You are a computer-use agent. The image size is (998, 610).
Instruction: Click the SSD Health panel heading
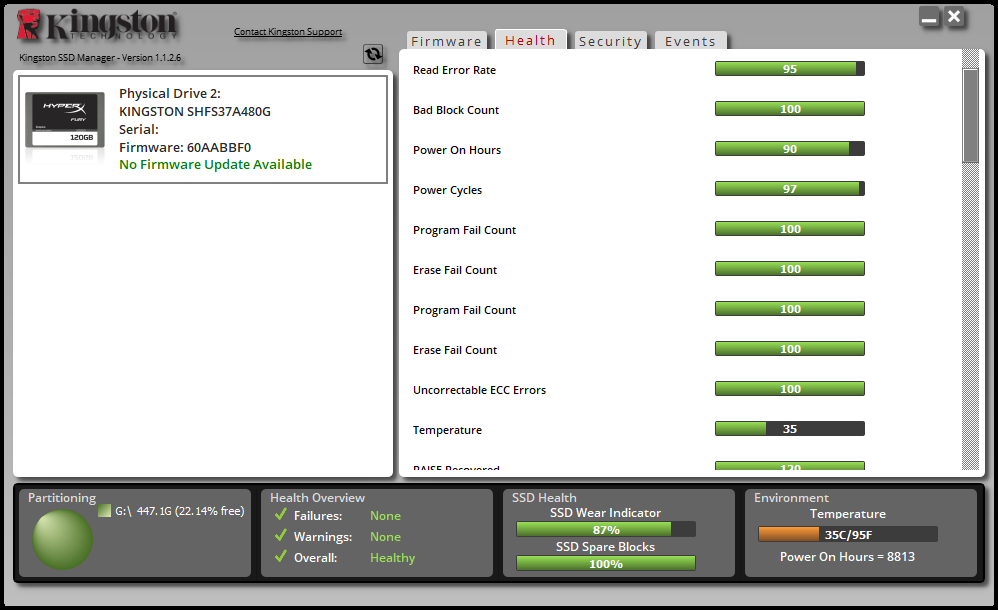point(544,498)
